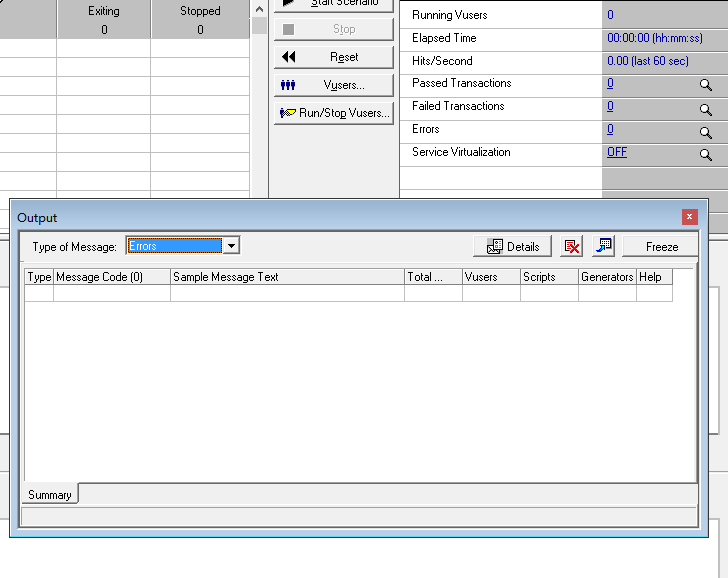Click magnifier next to Errors
This screenshot has width=728, height=578.
(x=705, y=133)
